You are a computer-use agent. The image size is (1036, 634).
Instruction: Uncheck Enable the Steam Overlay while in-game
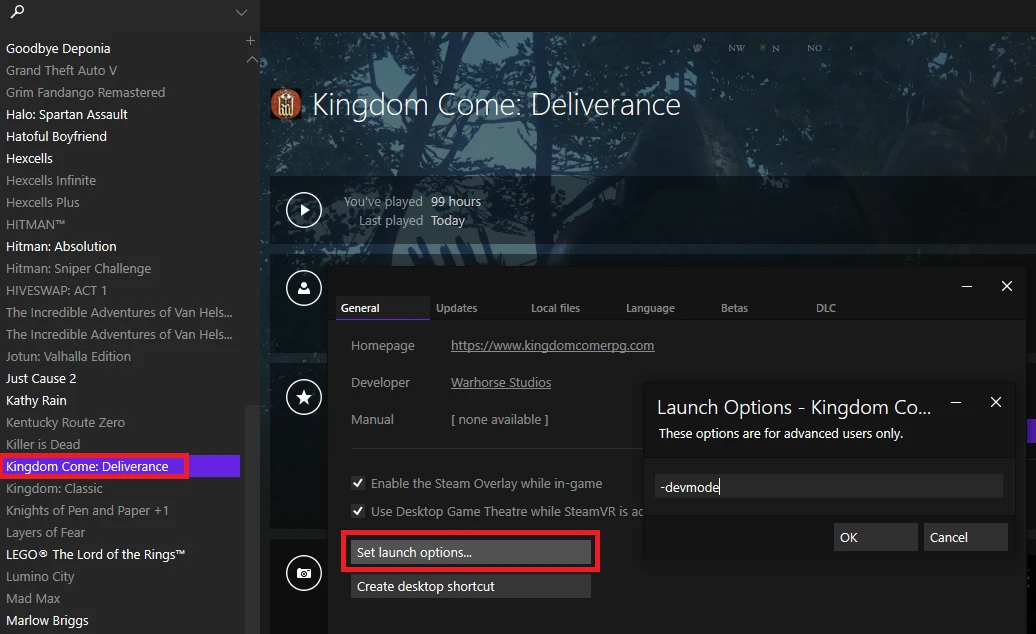coord(357,483)
